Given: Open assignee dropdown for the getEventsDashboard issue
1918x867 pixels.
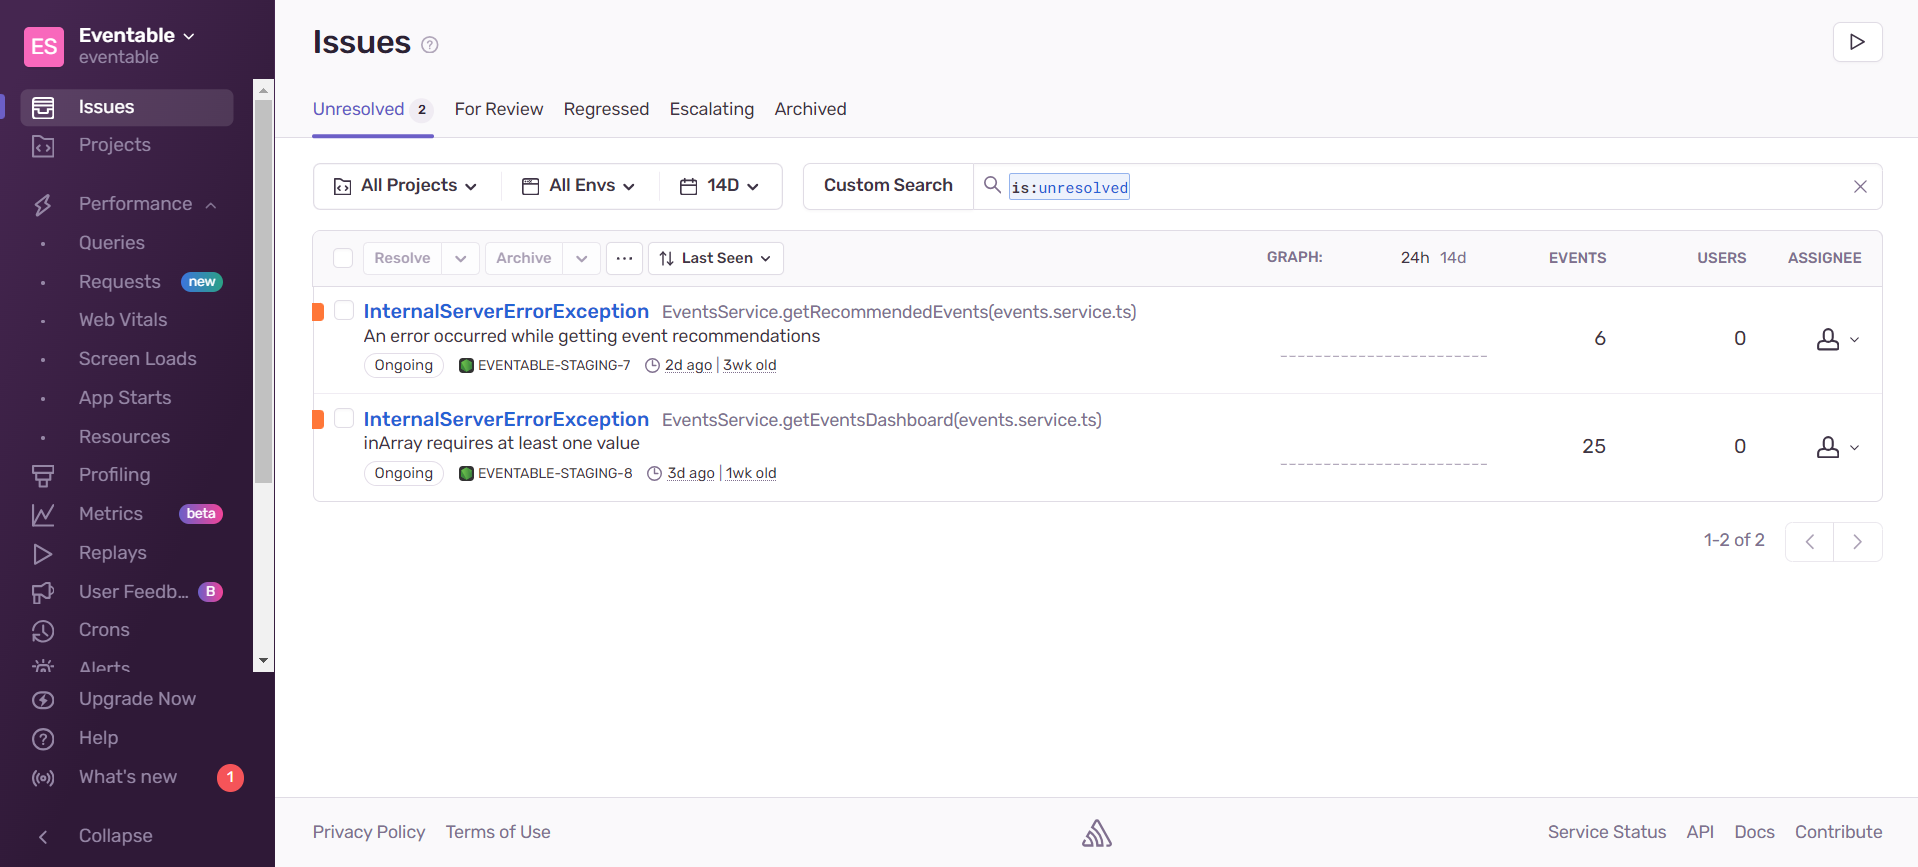Looking at the screenshot, I should (1838, 448).
